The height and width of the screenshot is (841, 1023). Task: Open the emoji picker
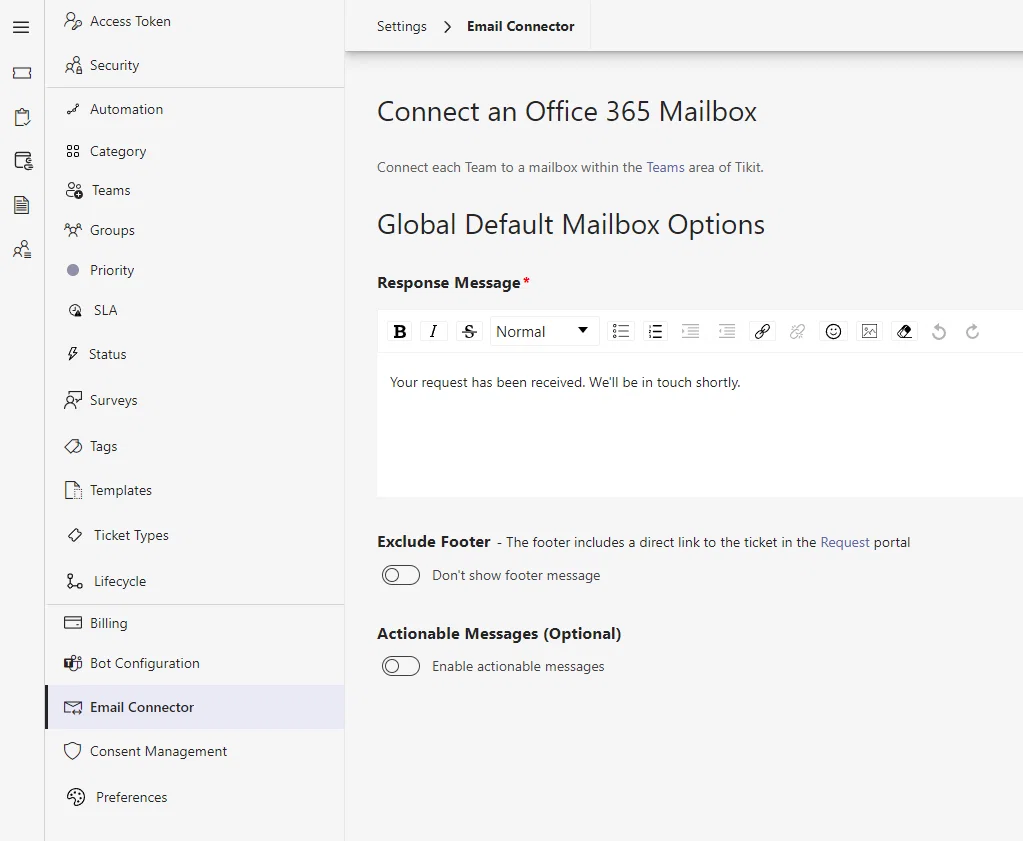tap(833, 331)
